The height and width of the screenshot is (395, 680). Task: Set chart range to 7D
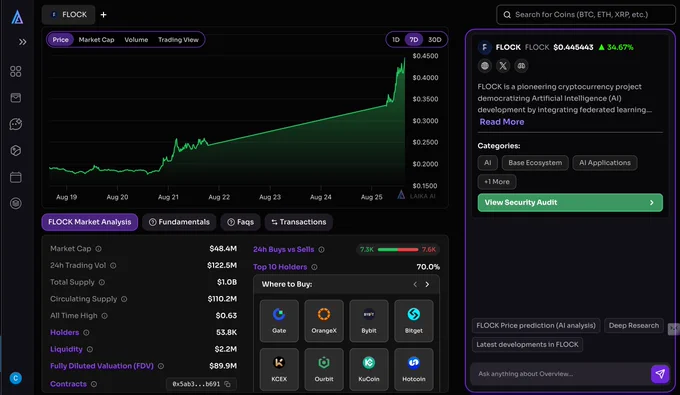tap(414, 40)
